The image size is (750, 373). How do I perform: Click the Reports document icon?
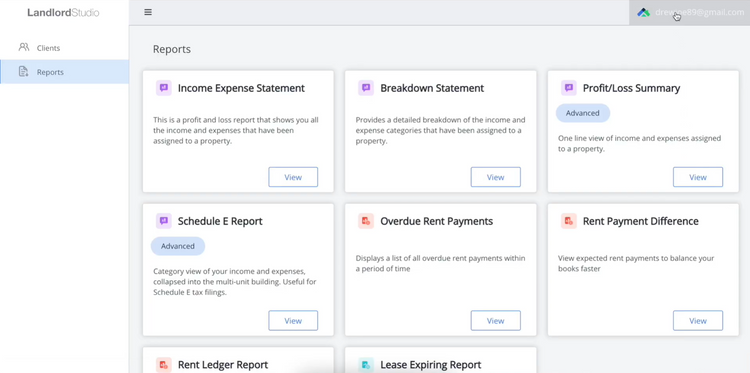point(23,72)
